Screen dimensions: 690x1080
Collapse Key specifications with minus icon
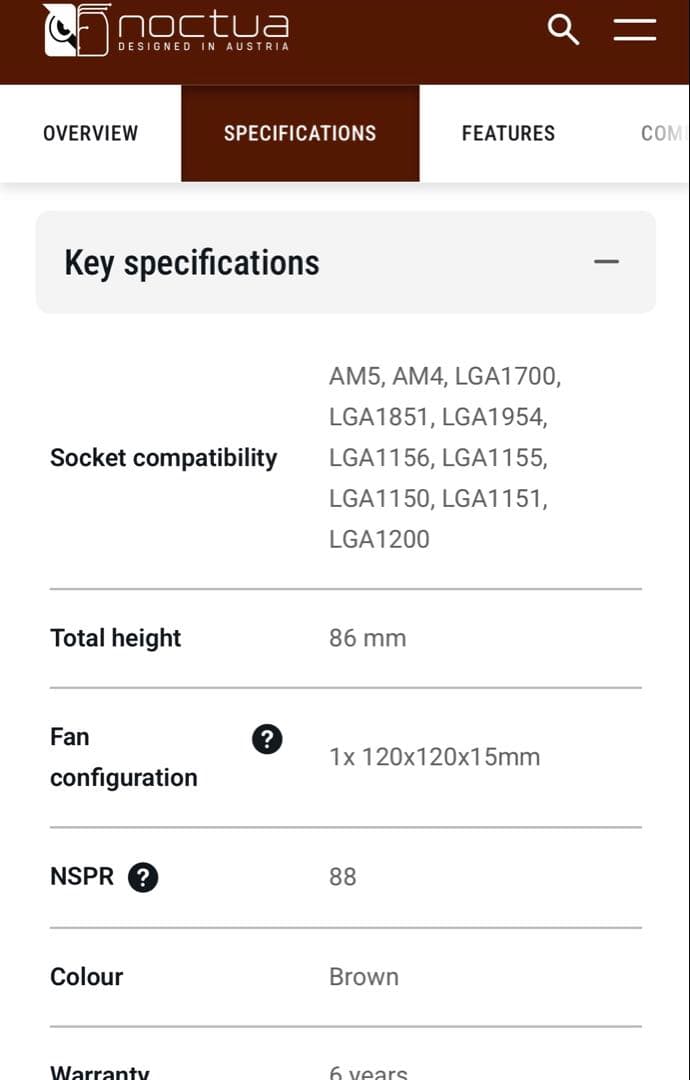pyautogui.click(x=606, y=262)
